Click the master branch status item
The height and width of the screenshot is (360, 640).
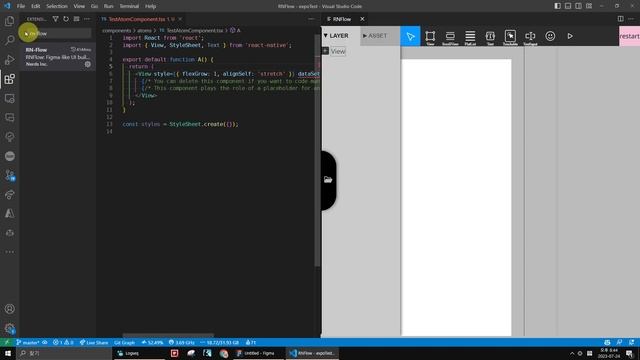(28, 342)
